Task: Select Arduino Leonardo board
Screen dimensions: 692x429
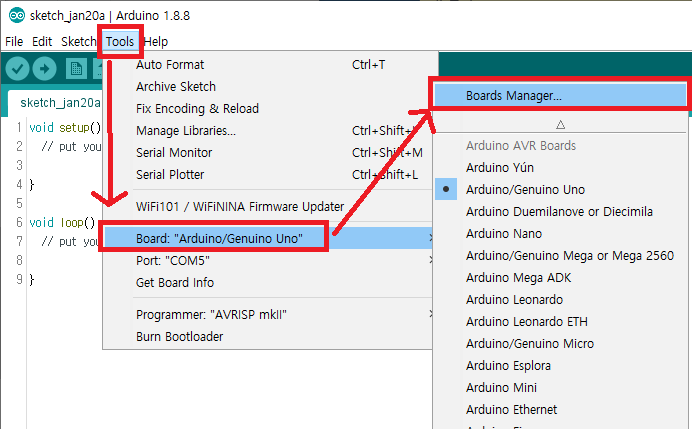Action: pyautogui.click(x=560, y=300)
